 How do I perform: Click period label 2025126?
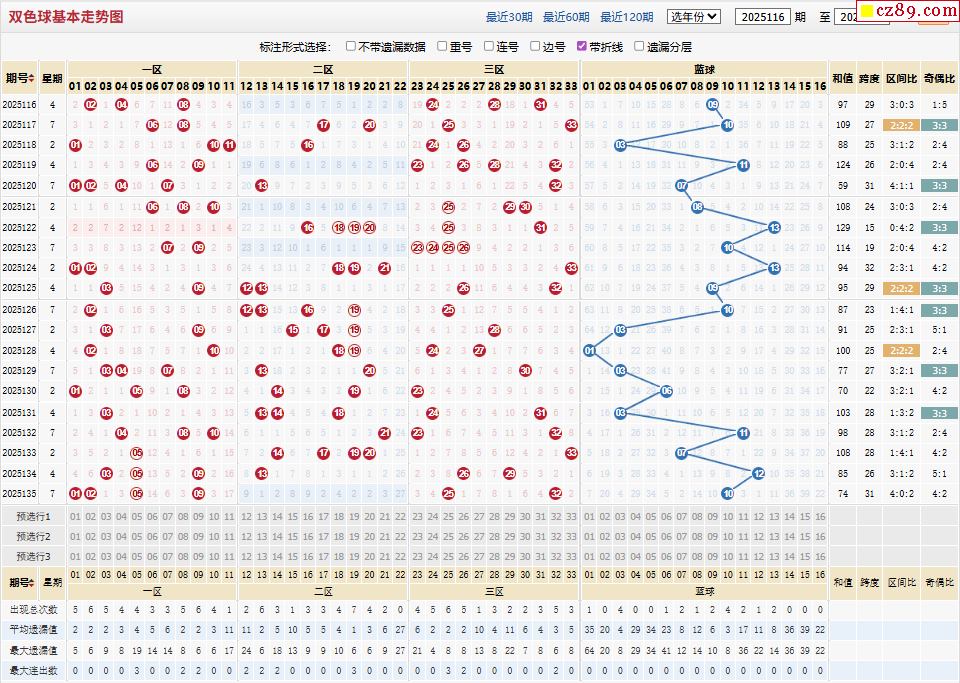pyautogui.click(x=20, y=310)
